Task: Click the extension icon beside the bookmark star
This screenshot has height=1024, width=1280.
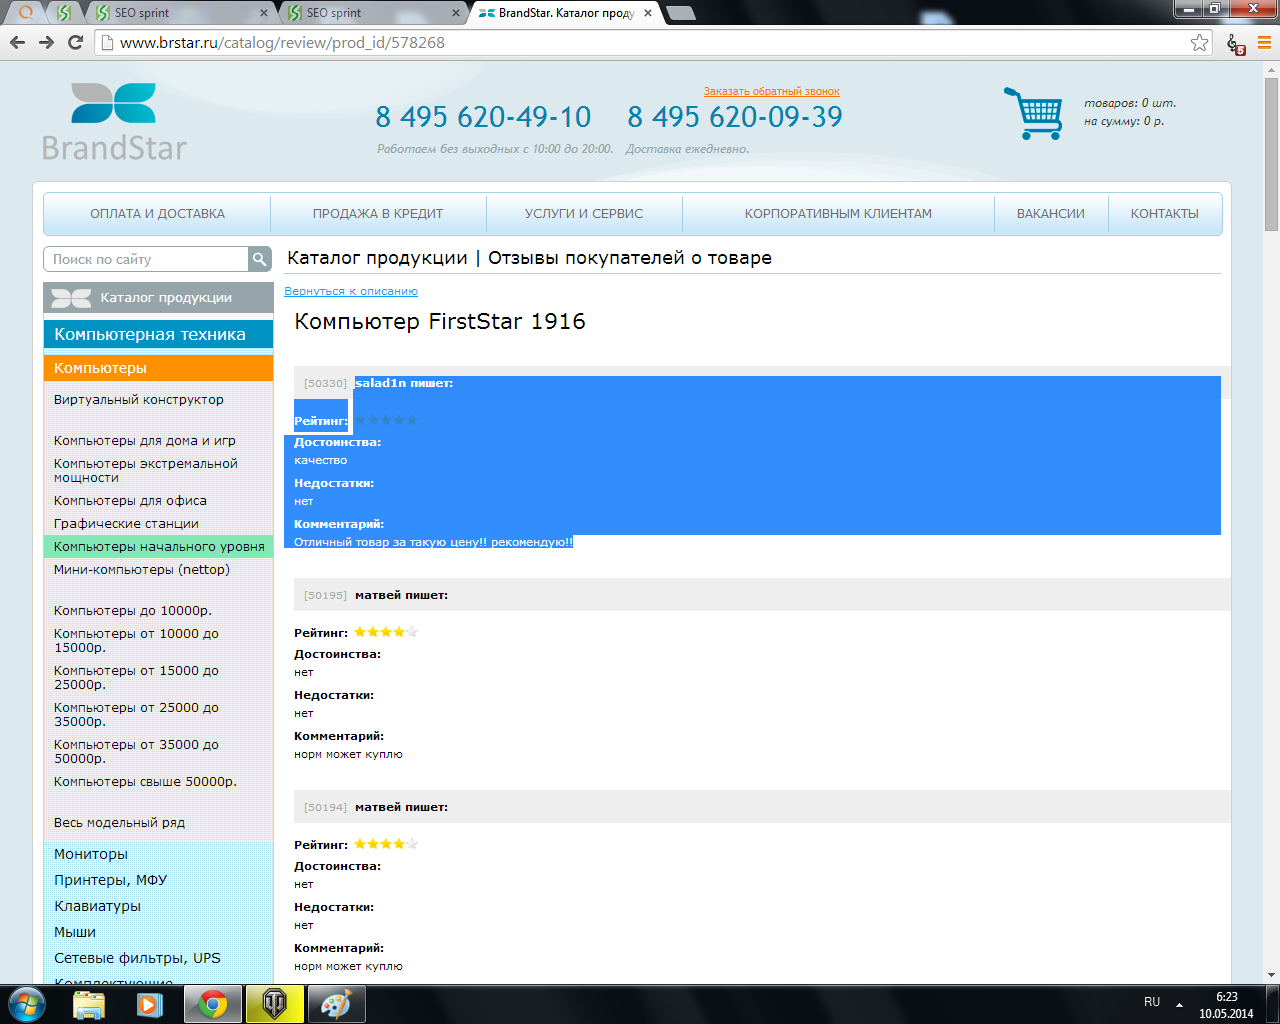Action: coord(1236,44)
